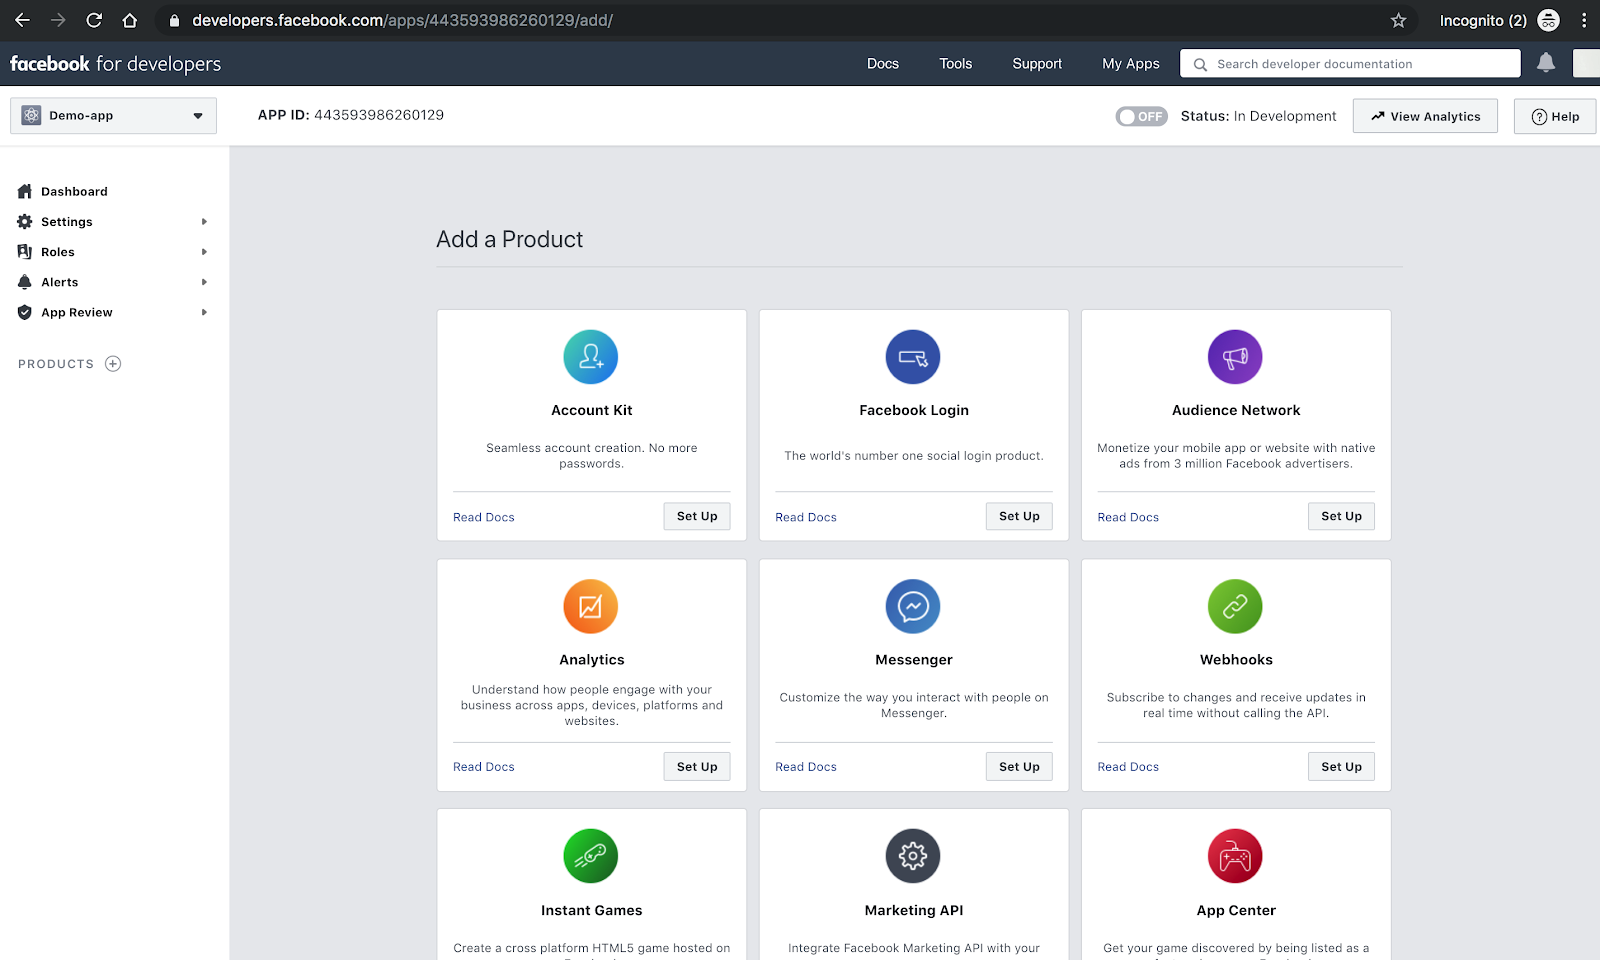Click the APP ID number text

379,115
